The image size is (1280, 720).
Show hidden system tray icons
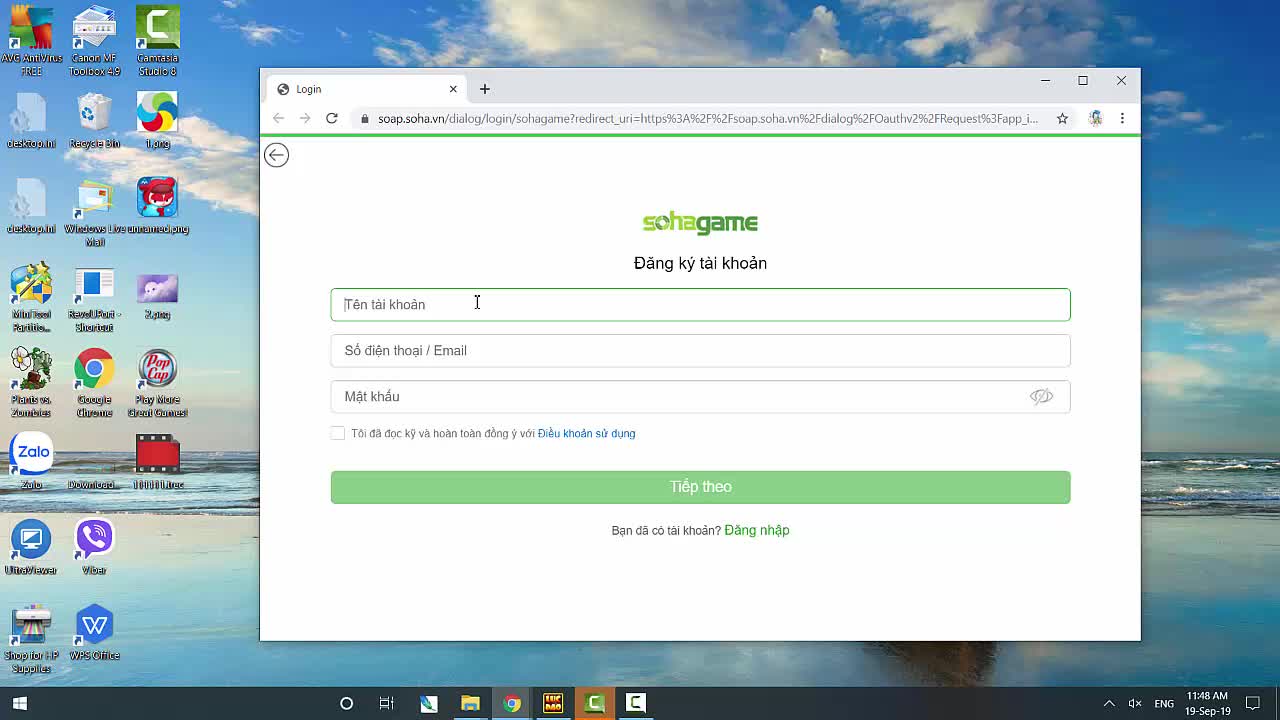tap(1108, 703)
